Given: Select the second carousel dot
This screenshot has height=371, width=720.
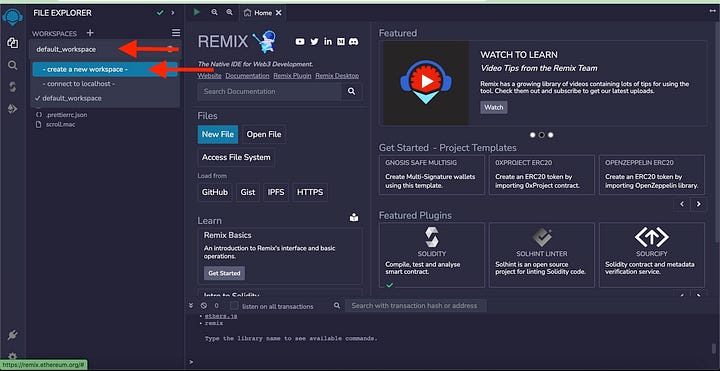Looking at the screenshot, I should [x=541, y=135].
